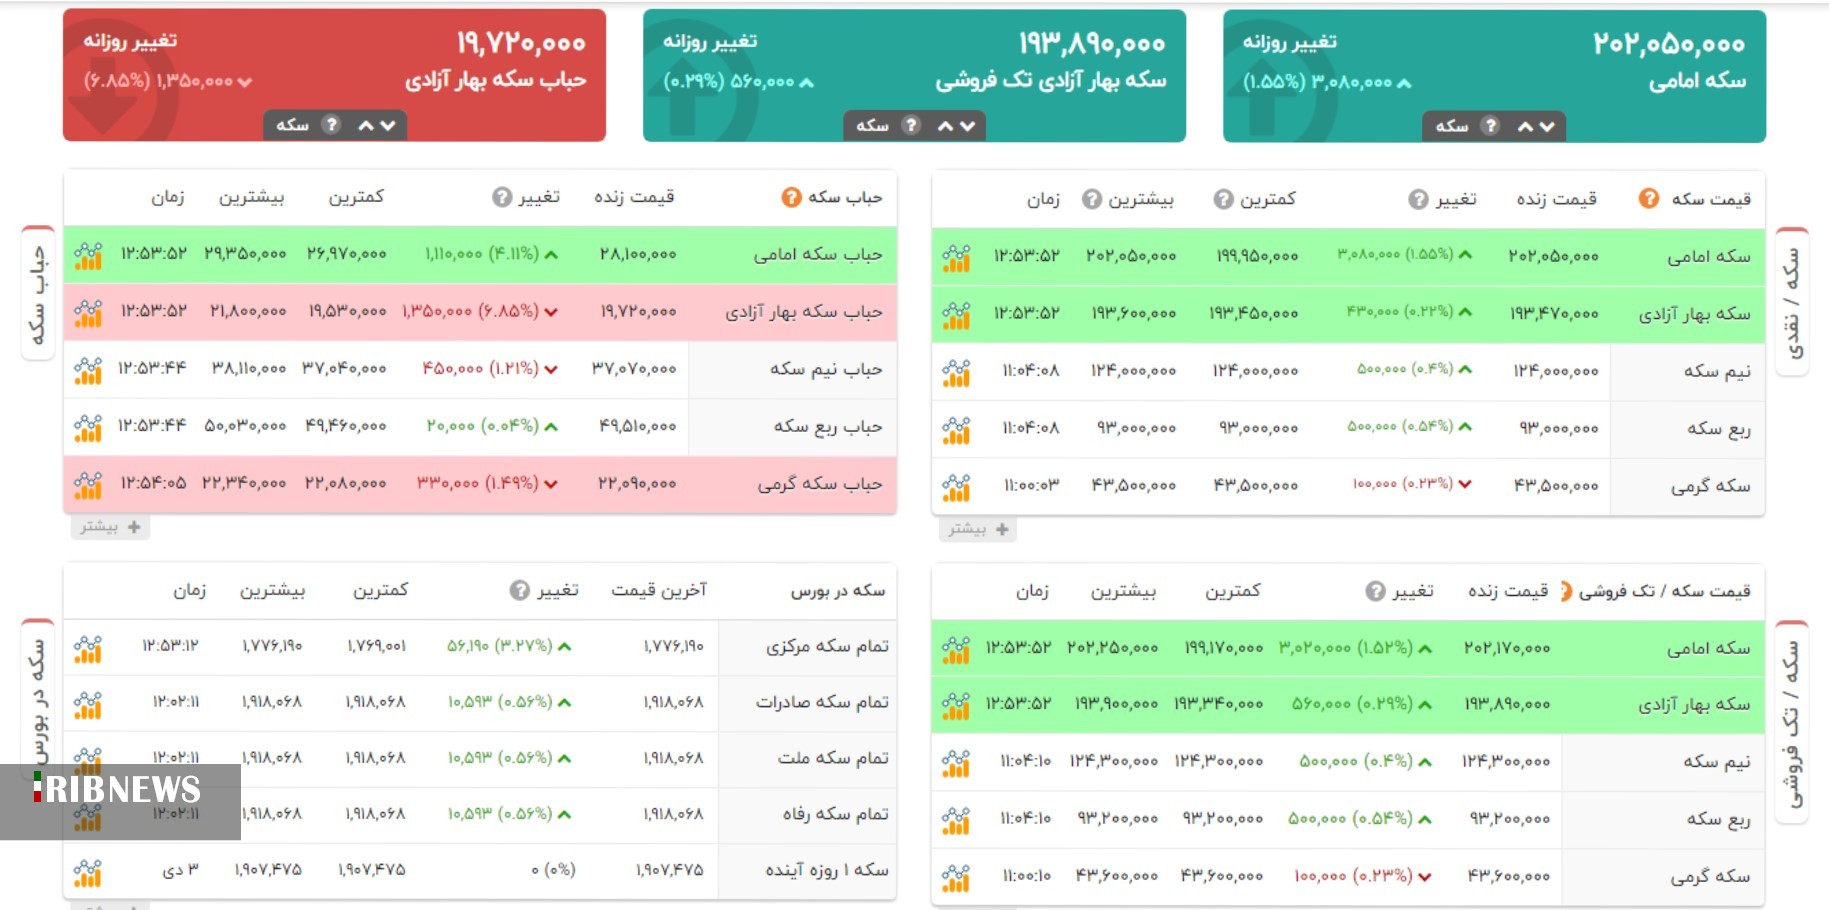The image size is (1829, 910).
Task: Click ۱۹,۷۲۰,۰۰۰ headline on red card
Action: click(521, 43)
